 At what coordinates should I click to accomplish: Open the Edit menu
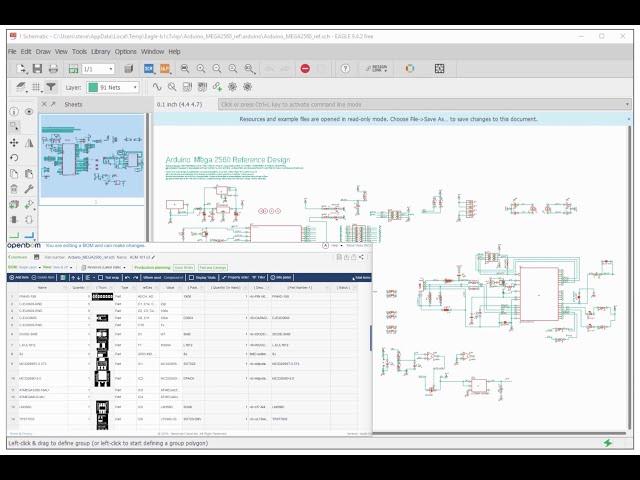click(x=26, y=51)
